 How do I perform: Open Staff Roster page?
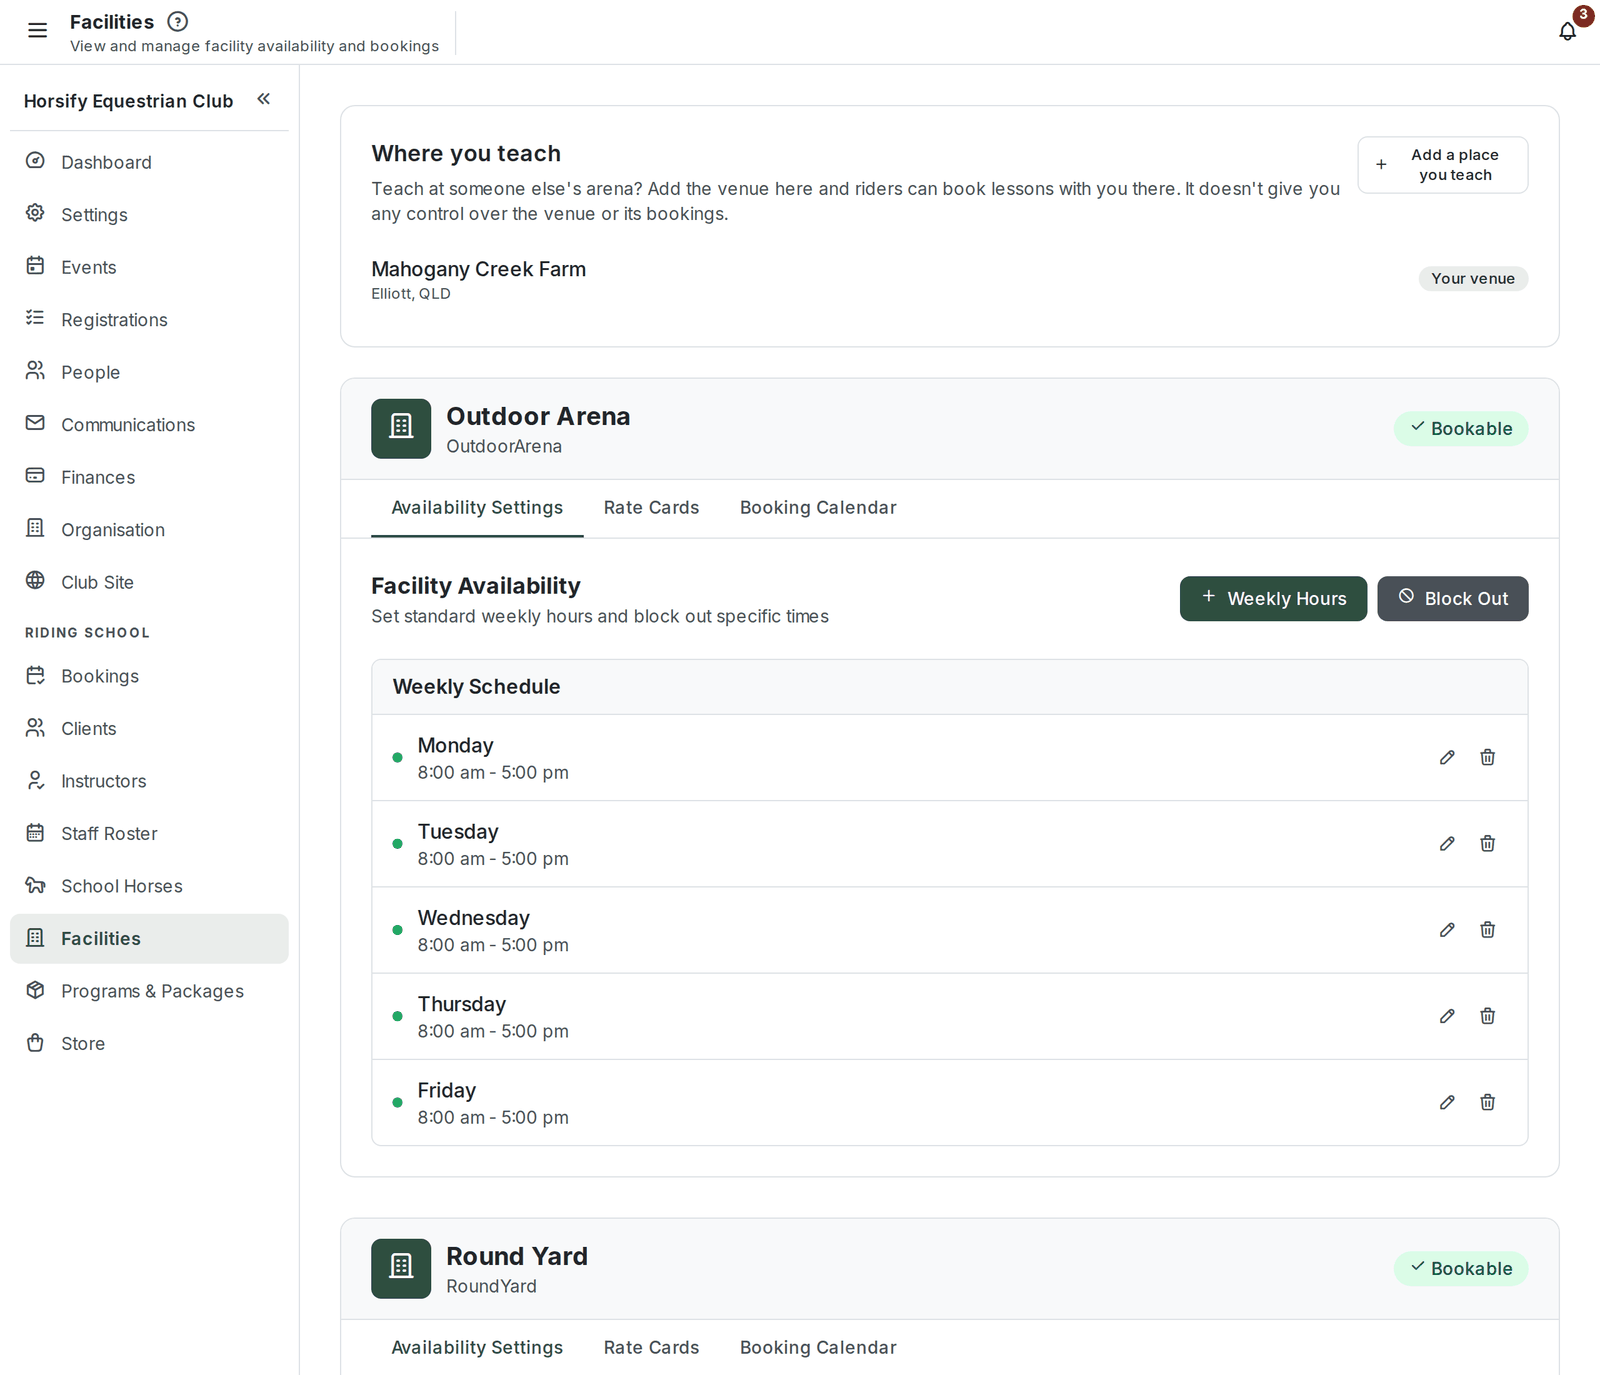pyautogui.click(x=149, y=833)
